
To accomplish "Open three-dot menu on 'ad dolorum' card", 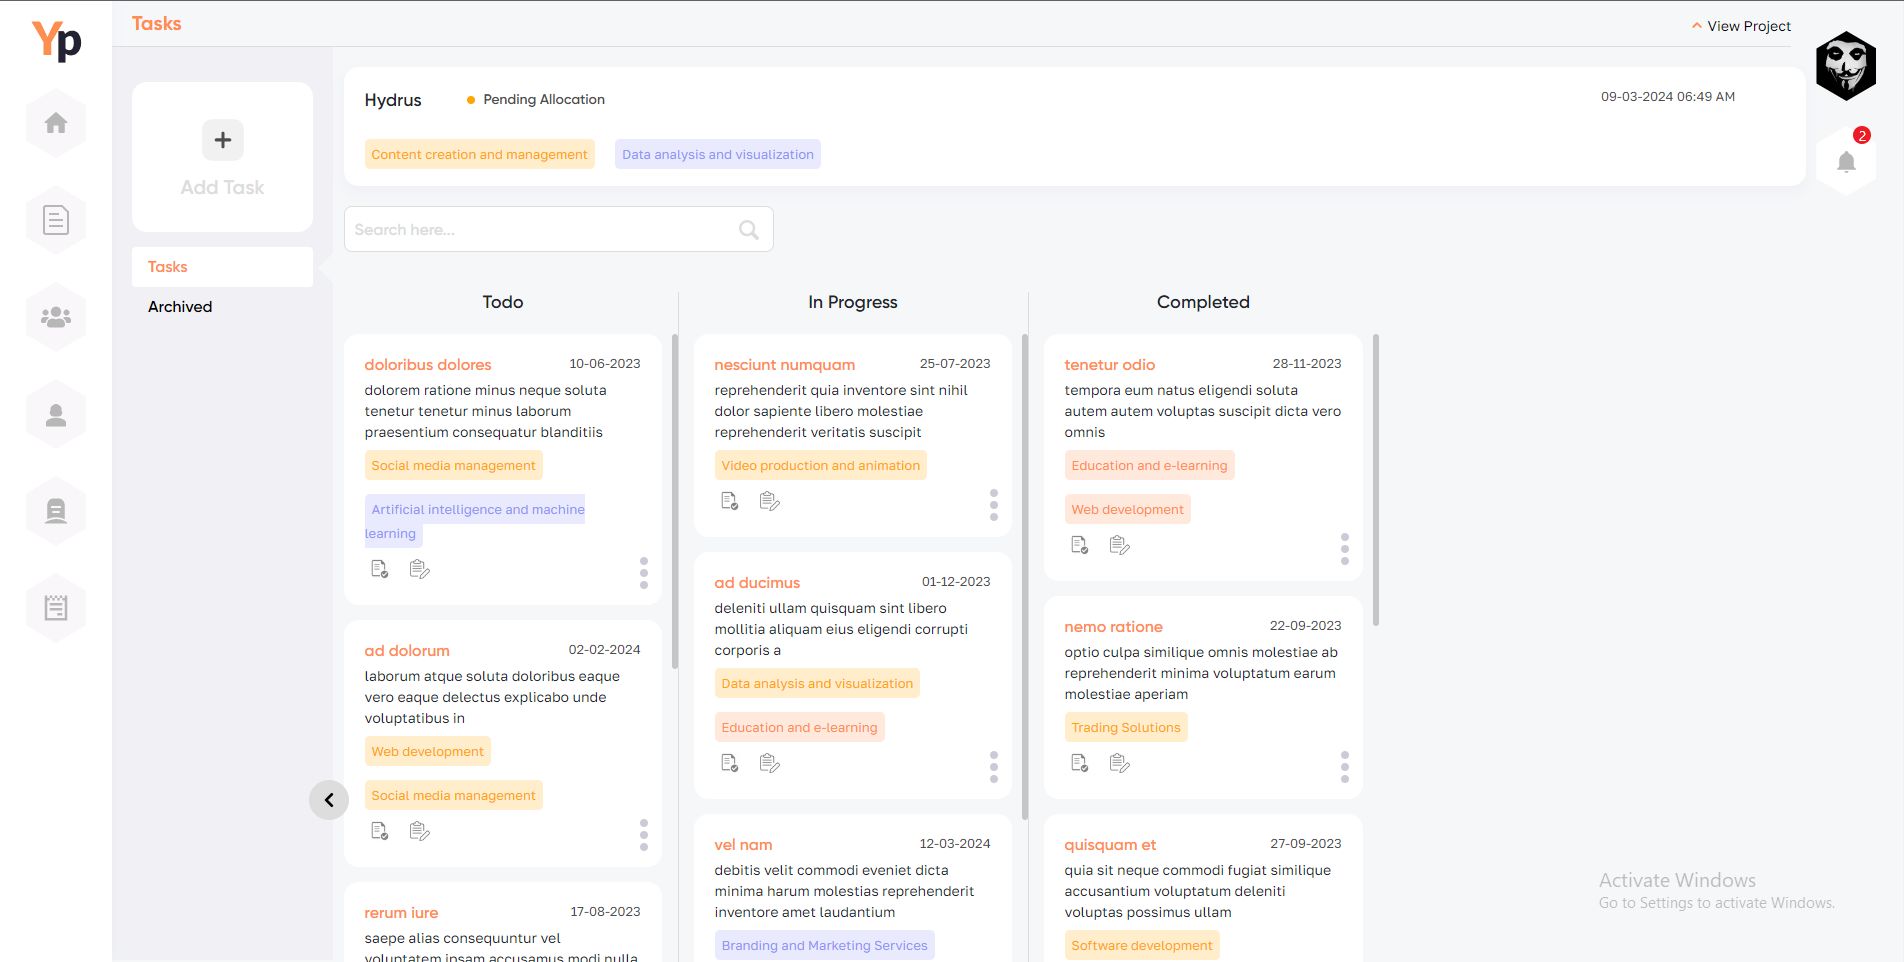I will point(644,835).
